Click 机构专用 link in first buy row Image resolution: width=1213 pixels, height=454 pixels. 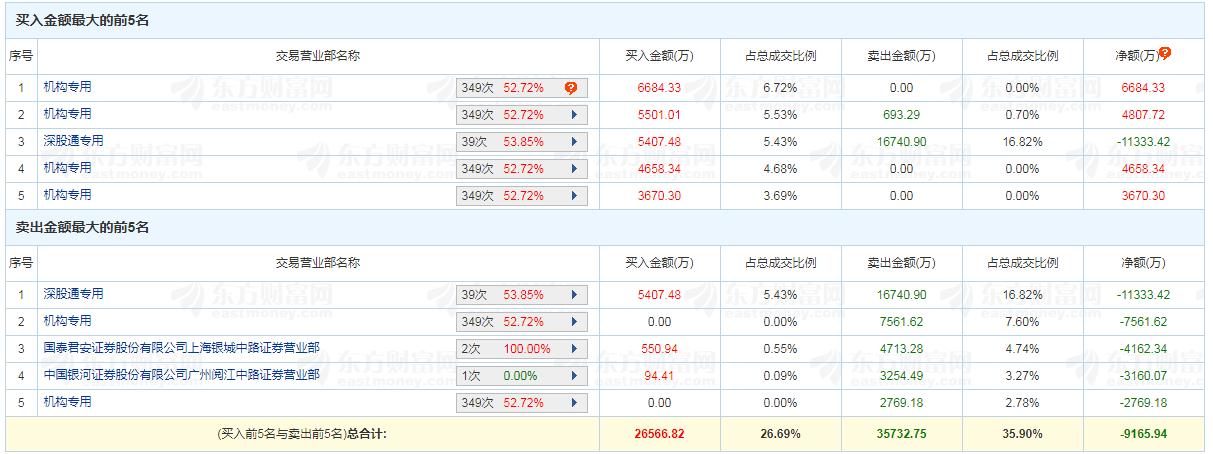coord(67,87)
